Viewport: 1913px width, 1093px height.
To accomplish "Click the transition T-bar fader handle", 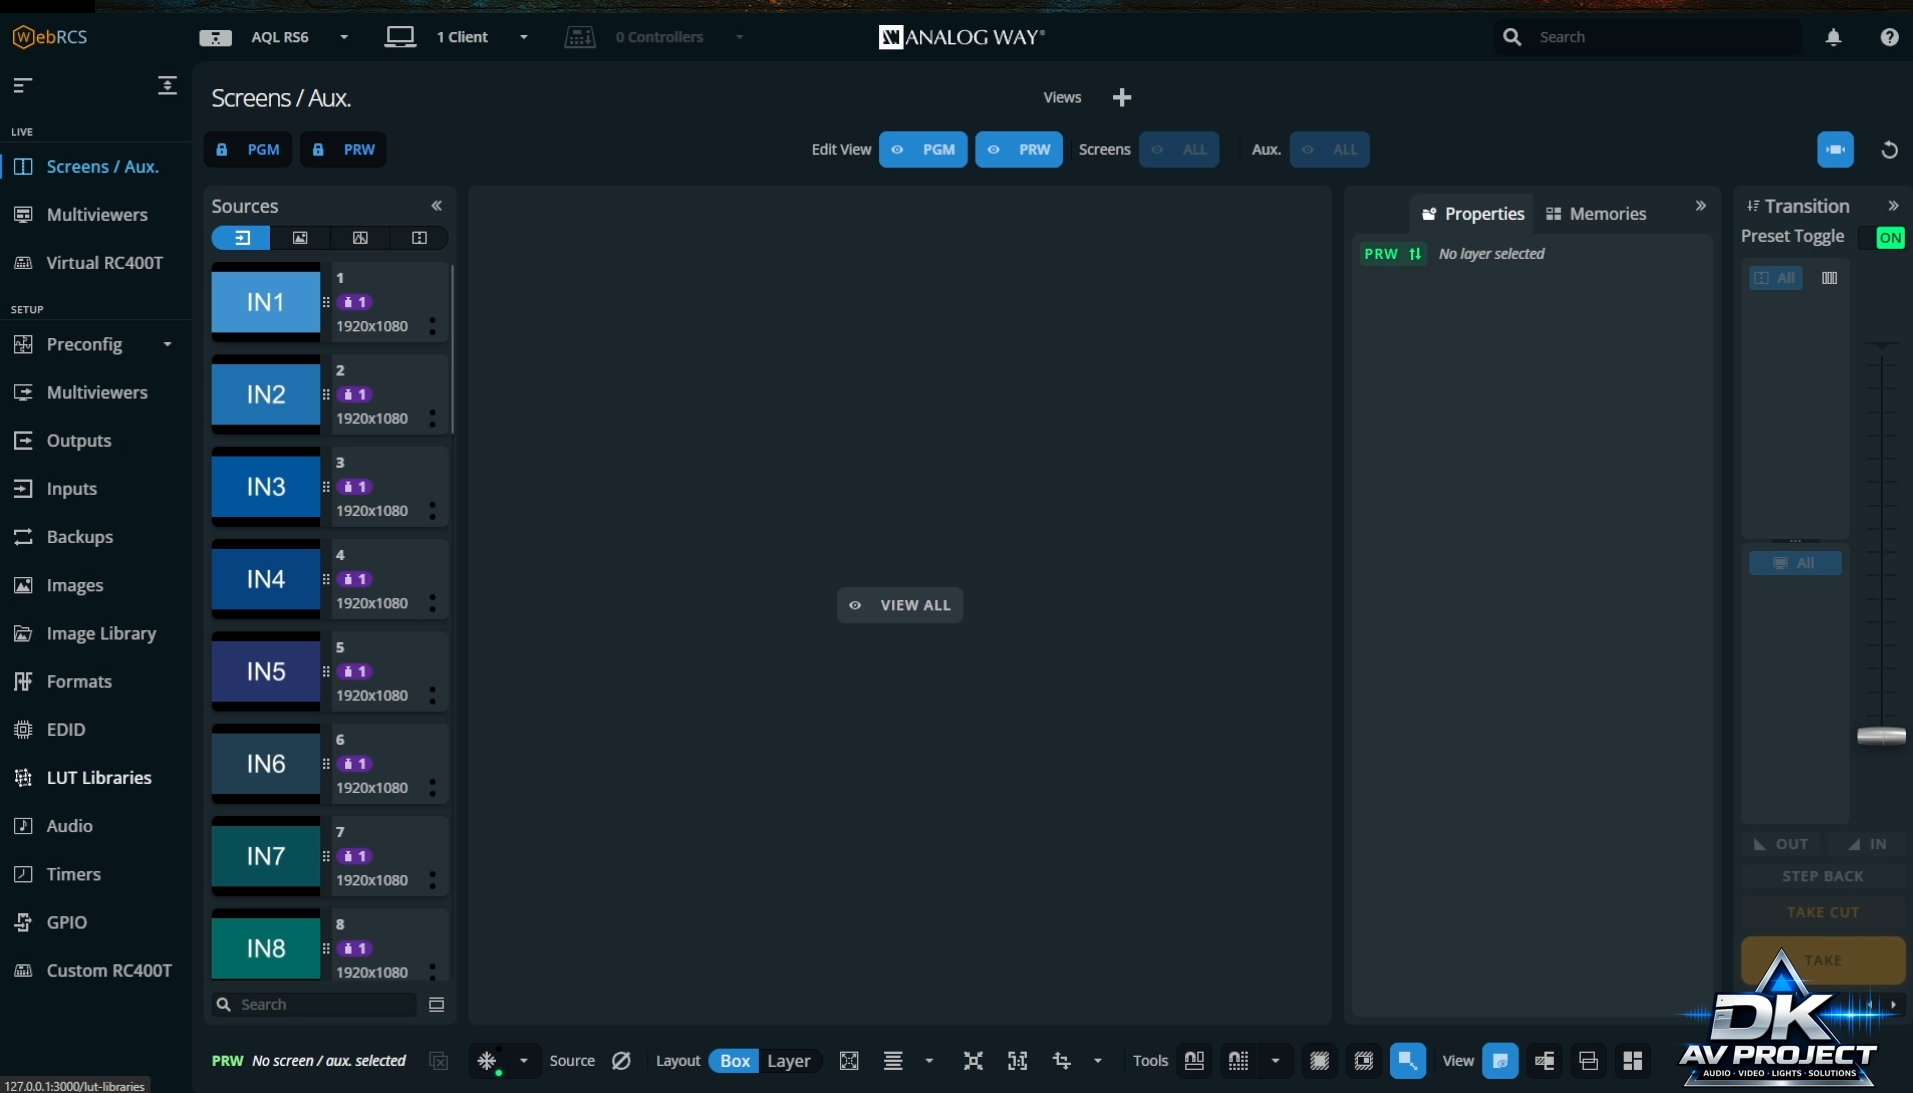I will (1881, 736).
